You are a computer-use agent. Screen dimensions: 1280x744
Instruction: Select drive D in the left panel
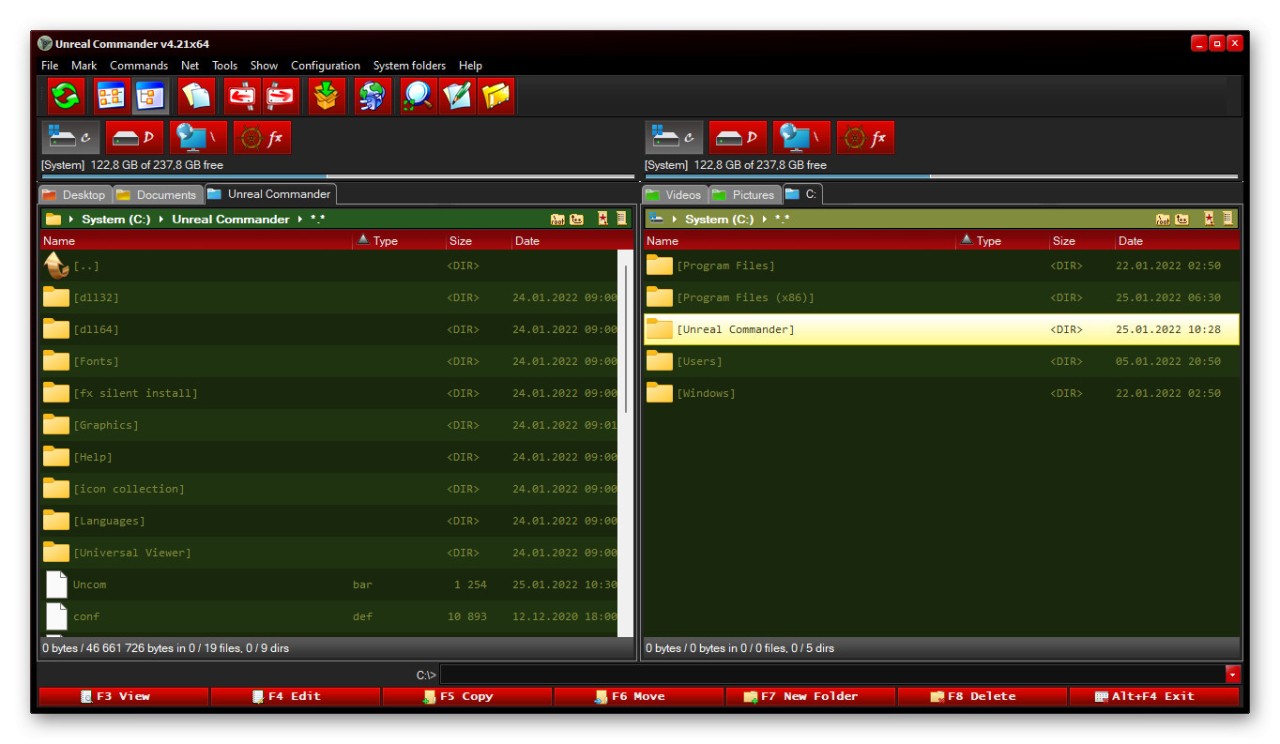point(134,138)
